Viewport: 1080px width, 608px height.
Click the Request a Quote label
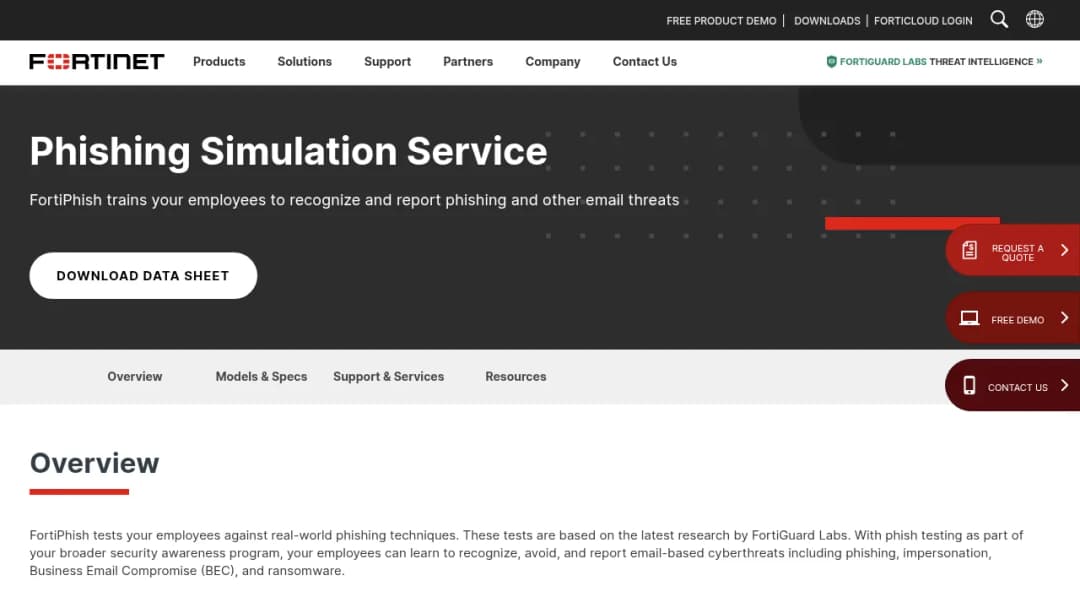click(x=1017, y=253)
